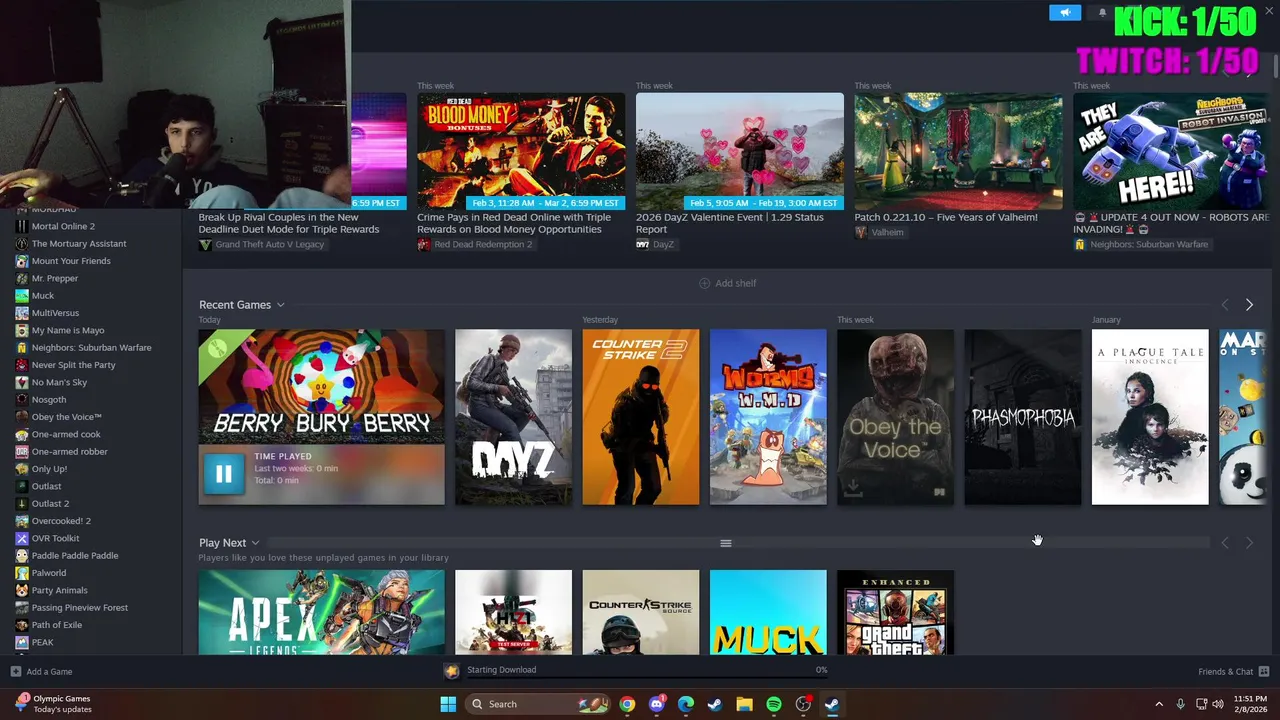Open Google Chrome from the taskbar
Screen dimensions: 1280x720
[x=627, y=704]
